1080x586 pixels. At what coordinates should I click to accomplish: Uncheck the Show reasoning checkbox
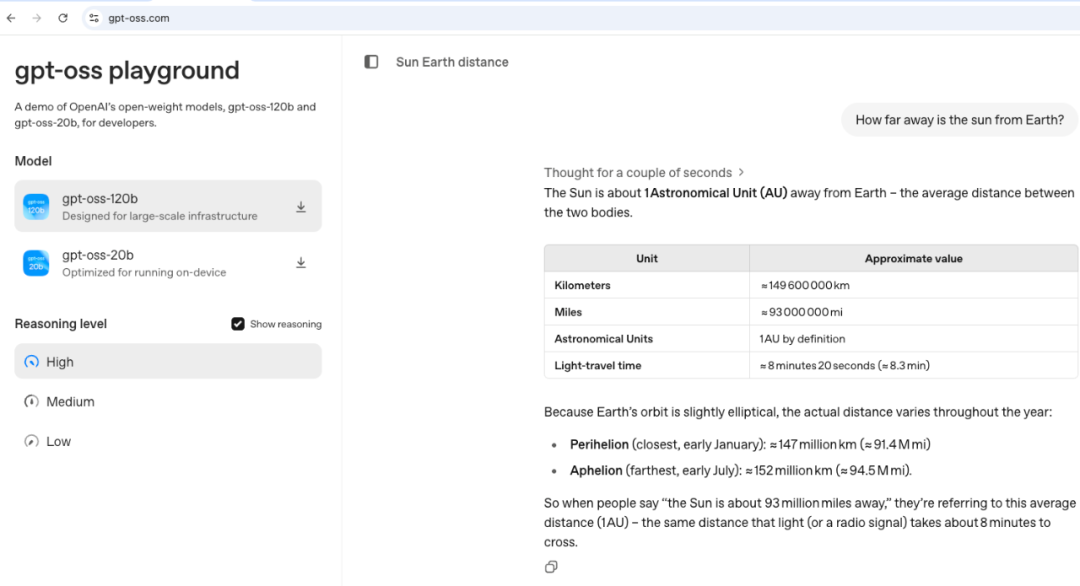click(x=238, y=324)
